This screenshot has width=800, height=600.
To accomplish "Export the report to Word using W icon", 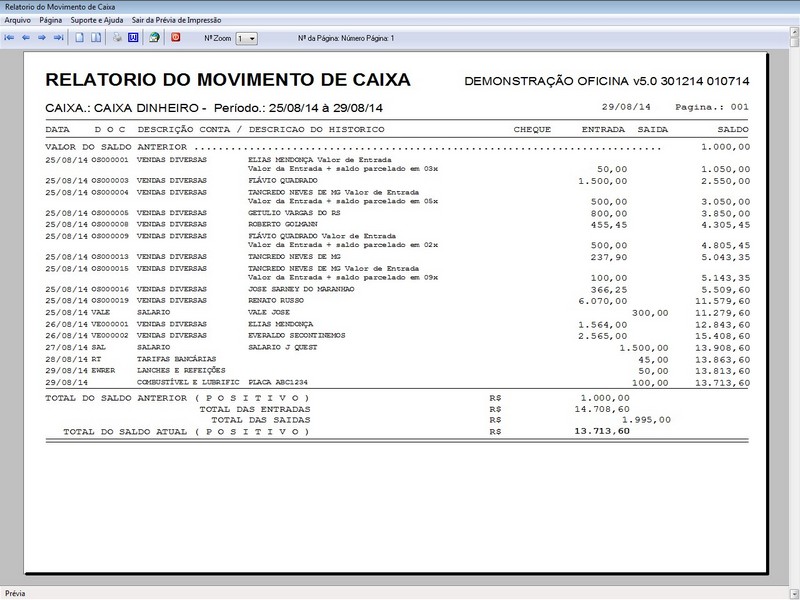I will (132, 38).
